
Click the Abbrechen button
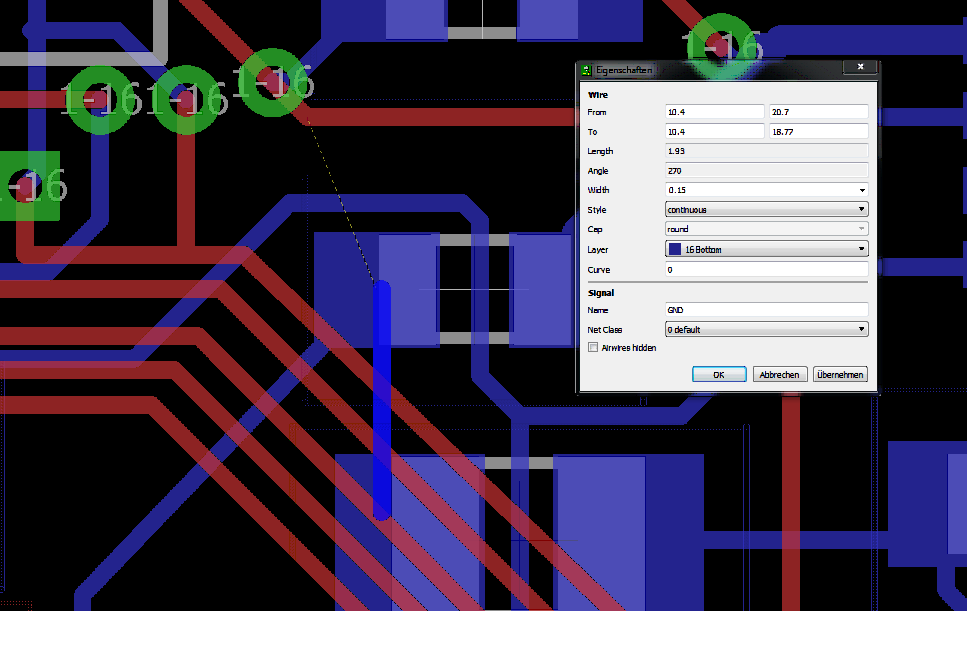coord(780,374)
